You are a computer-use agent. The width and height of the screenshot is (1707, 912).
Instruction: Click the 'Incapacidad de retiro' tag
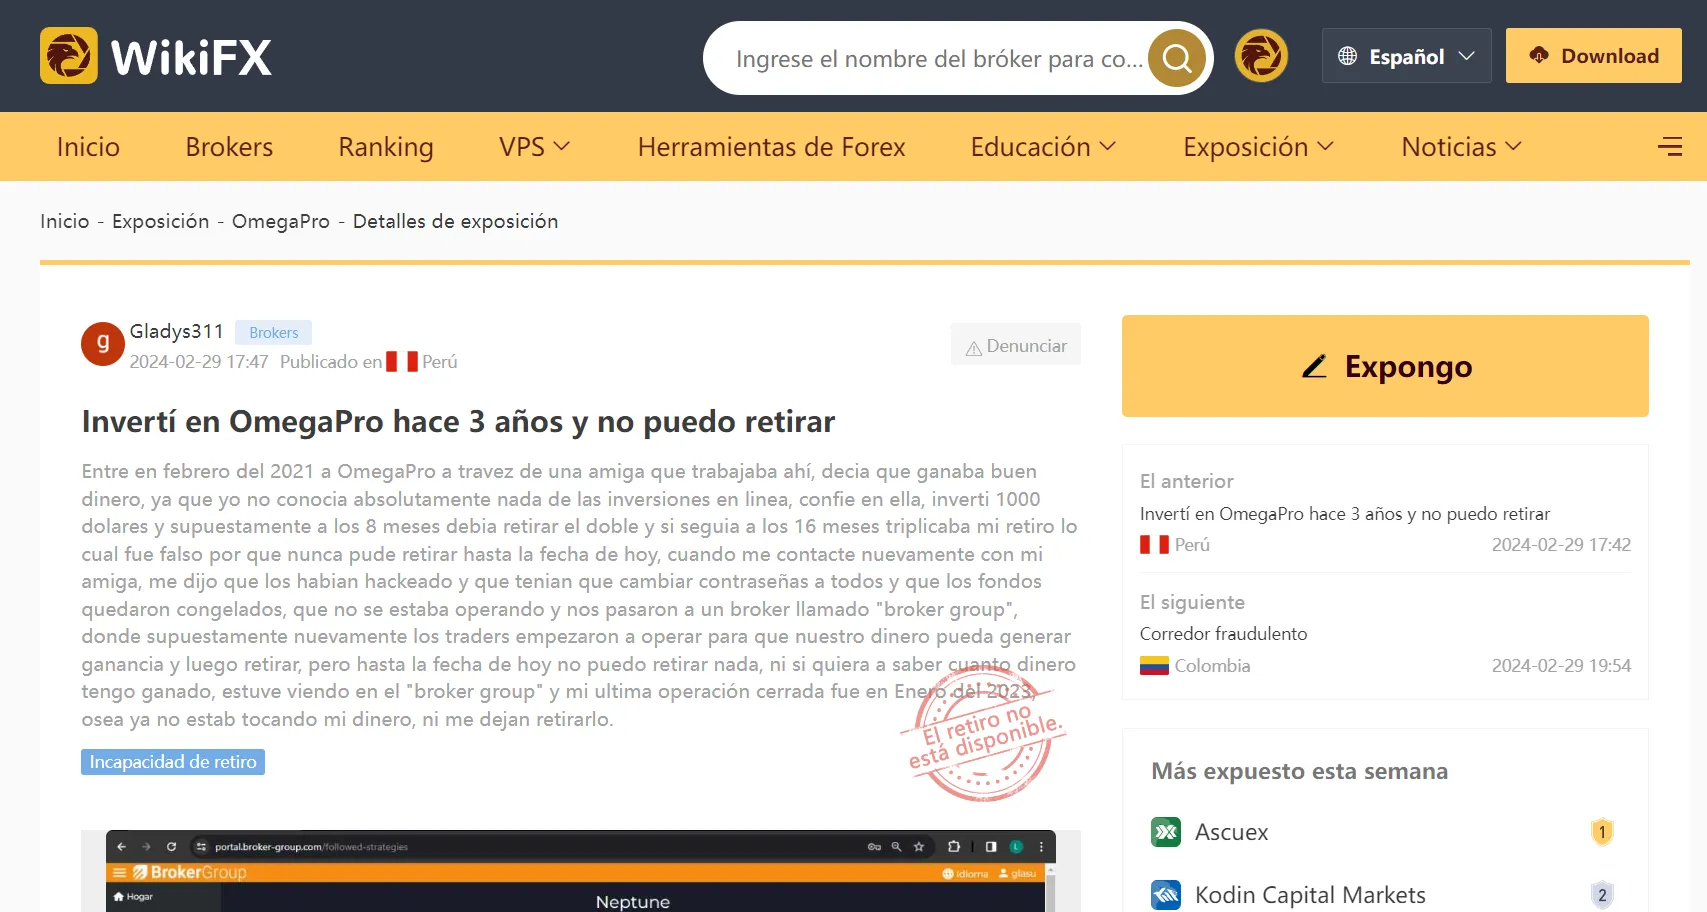click(173, 762)
